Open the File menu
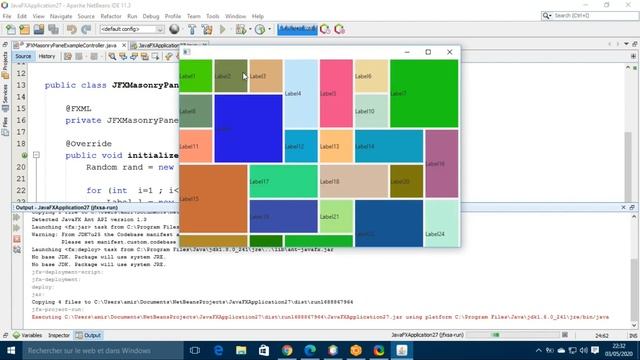This screenshot has height=360, width=640. pyautogui.click(x=7, y=16)
